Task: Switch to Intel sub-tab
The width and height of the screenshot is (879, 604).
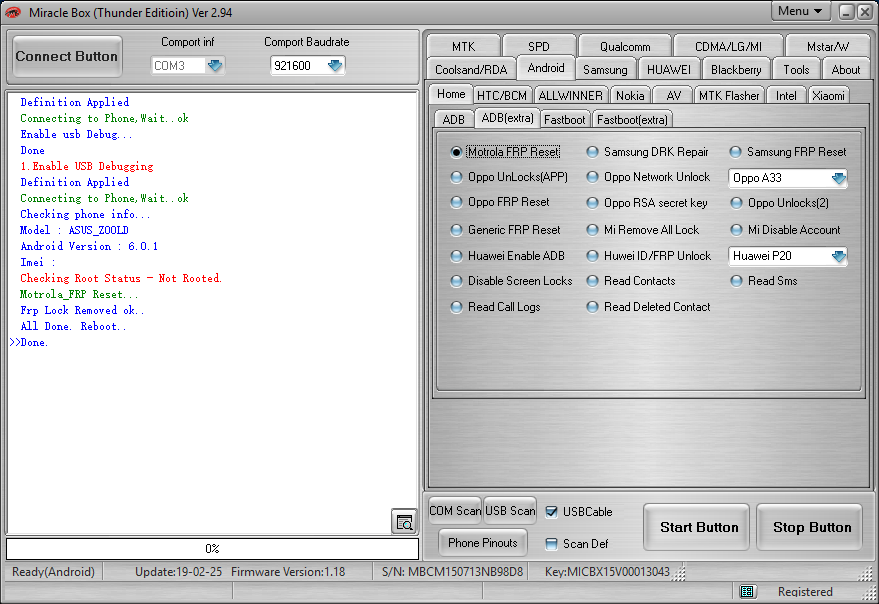Action: (786, 95)
